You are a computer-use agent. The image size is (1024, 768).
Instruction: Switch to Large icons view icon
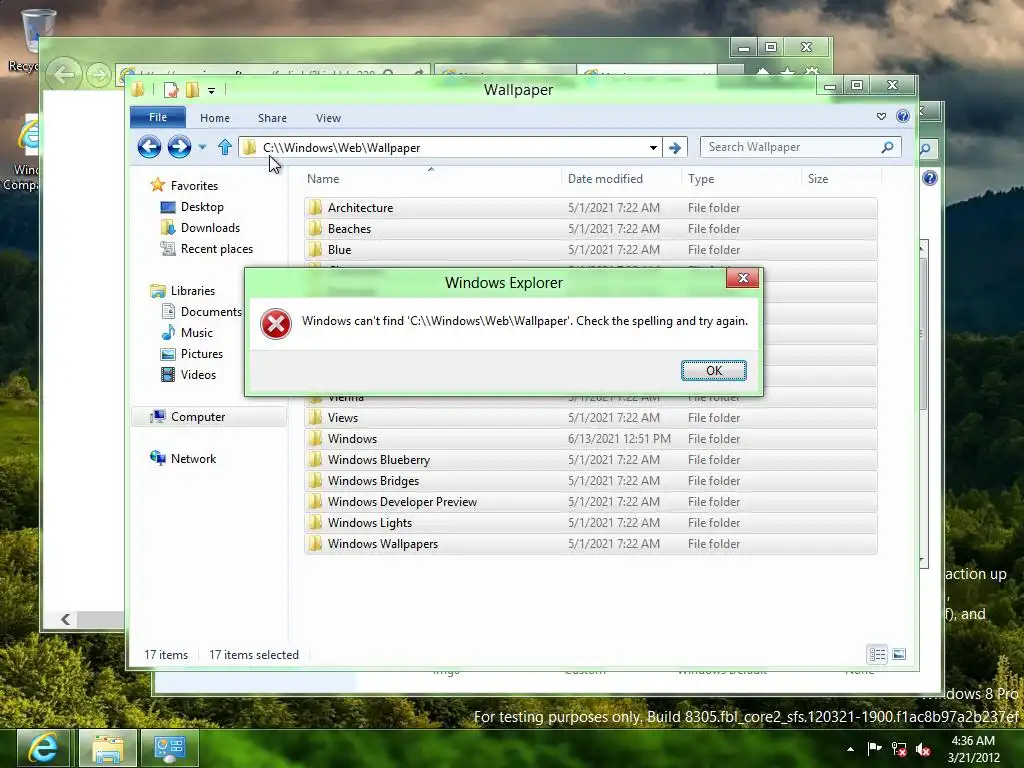tap(899, 654)
